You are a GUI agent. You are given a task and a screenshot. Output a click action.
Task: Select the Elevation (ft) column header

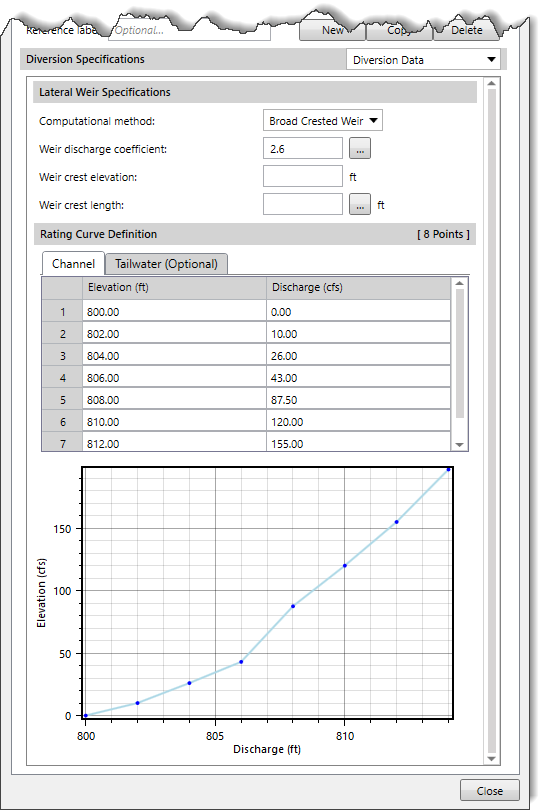coord(174,288)
